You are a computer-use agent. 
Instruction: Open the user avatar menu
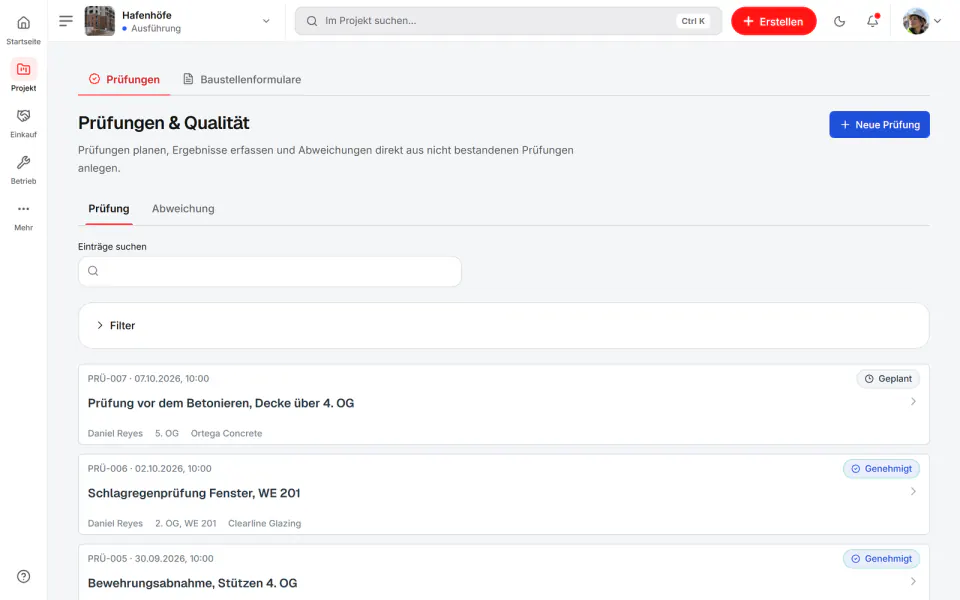click(922, 21)
